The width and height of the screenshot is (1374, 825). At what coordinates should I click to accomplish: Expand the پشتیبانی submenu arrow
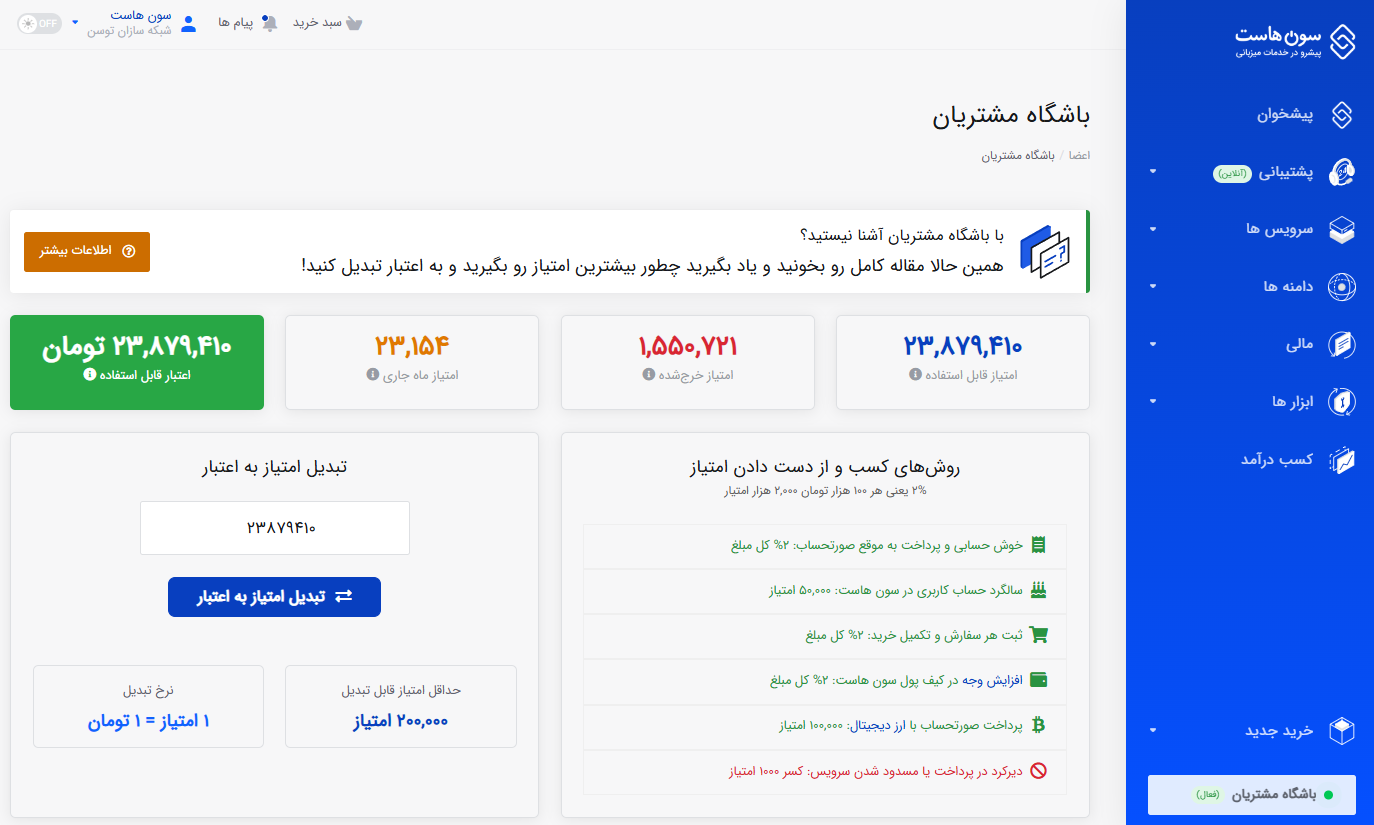click(x=1153, y=172)
